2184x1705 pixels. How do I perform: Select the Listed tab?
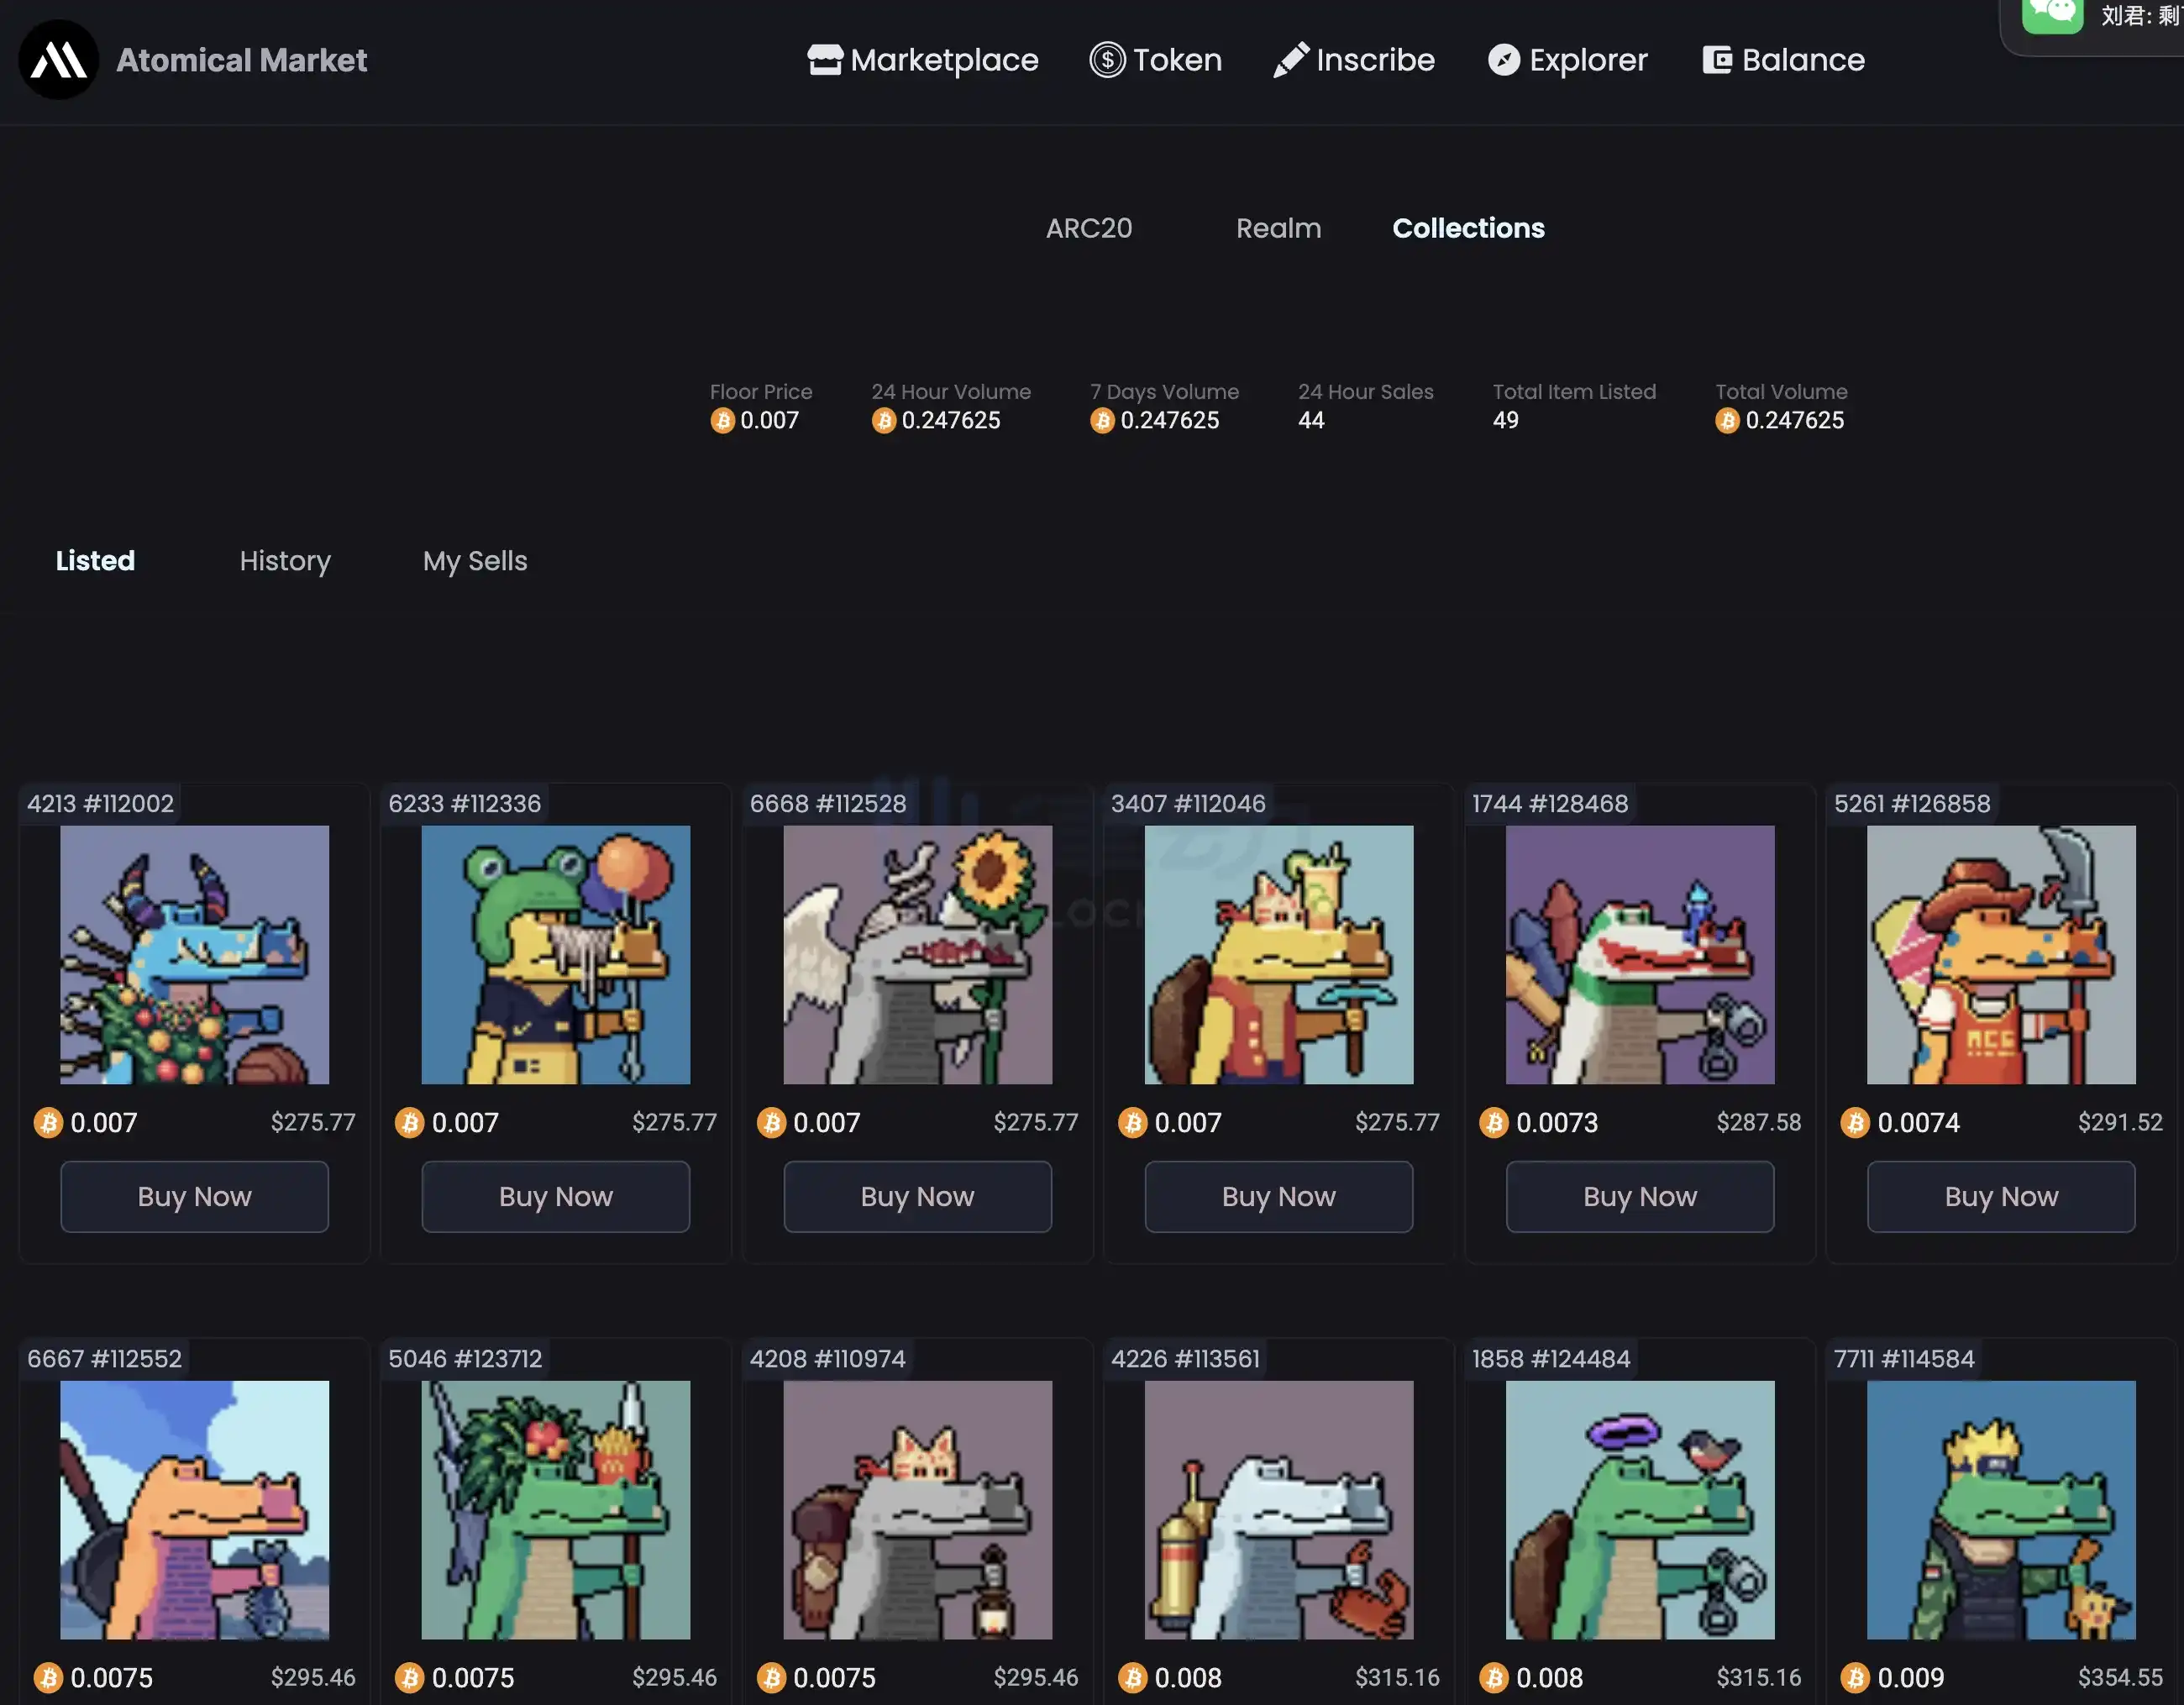[x=95, y=561]
